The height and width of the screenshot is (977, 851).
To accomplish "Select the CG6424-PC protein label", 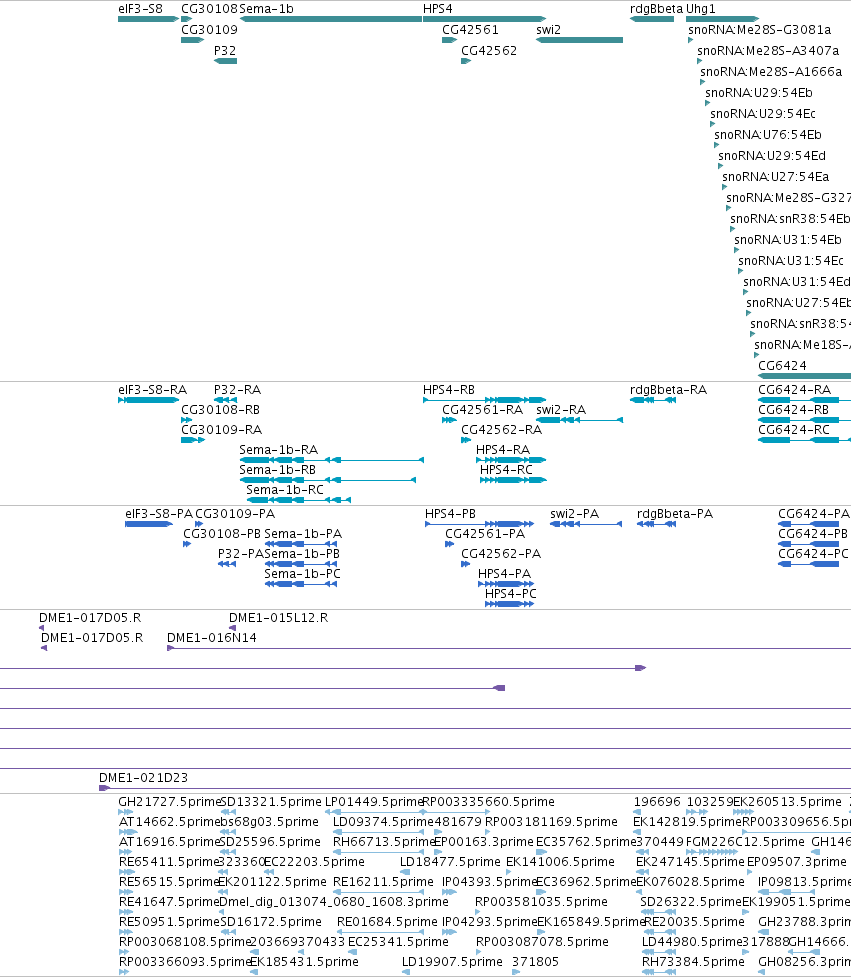I will point(813,553).
